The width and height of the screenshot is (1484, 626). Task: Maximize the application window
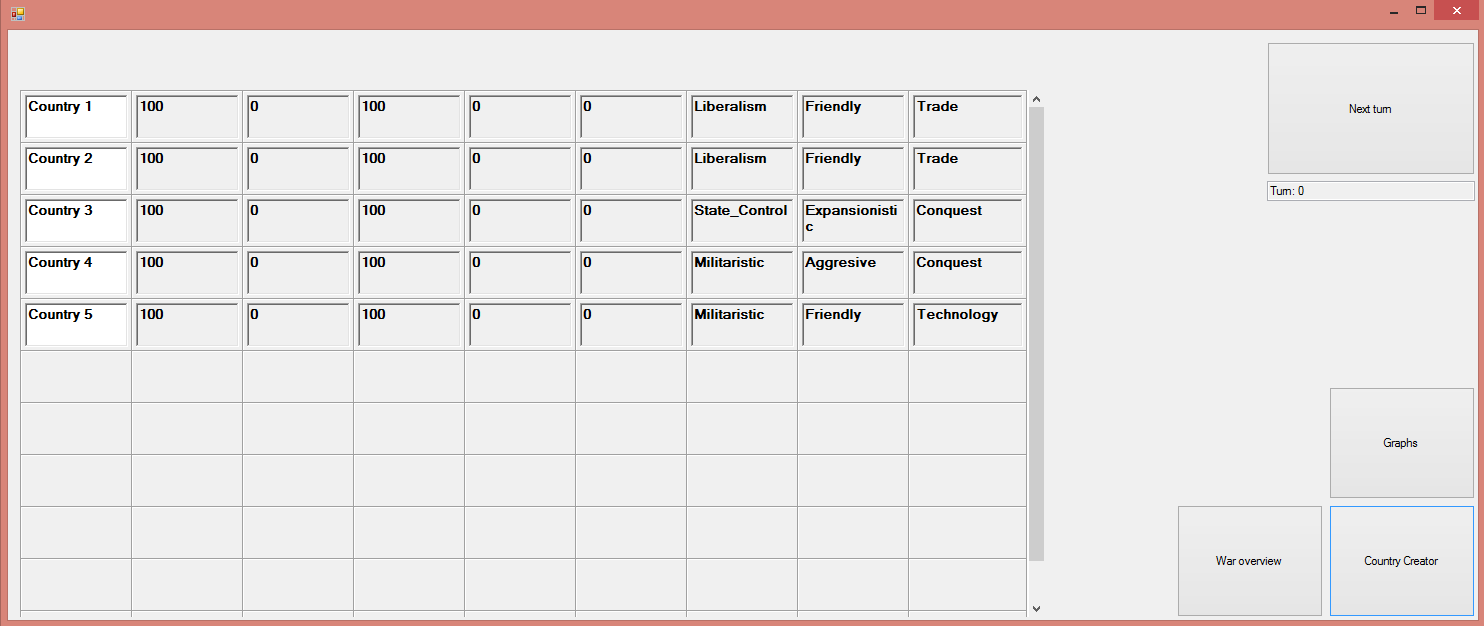[1420, 10]
